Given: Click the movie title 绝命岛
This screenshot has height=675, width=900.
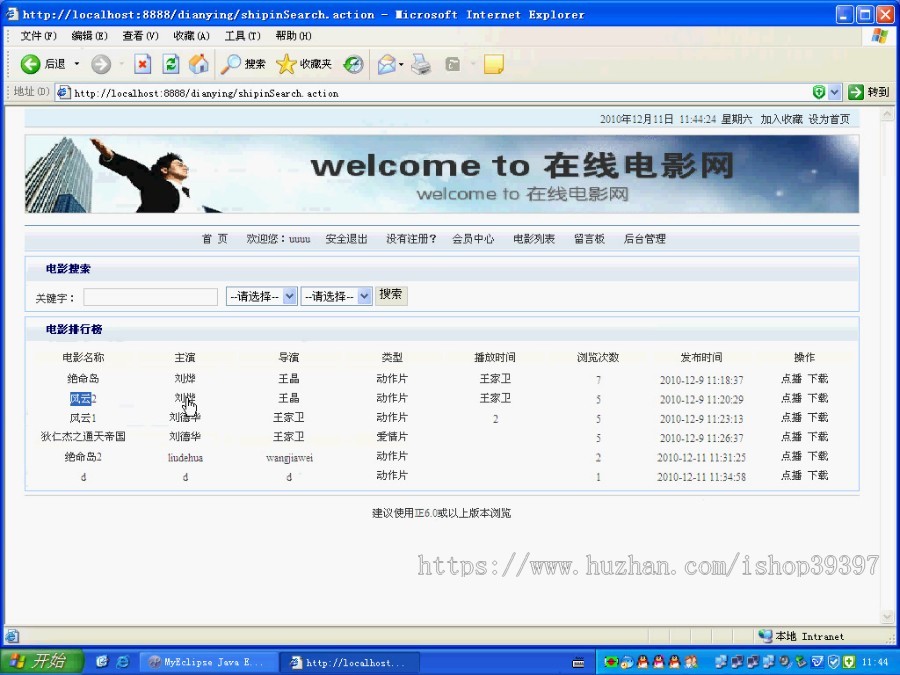Looking at the screenshot, I should click(x=83, y=378).
